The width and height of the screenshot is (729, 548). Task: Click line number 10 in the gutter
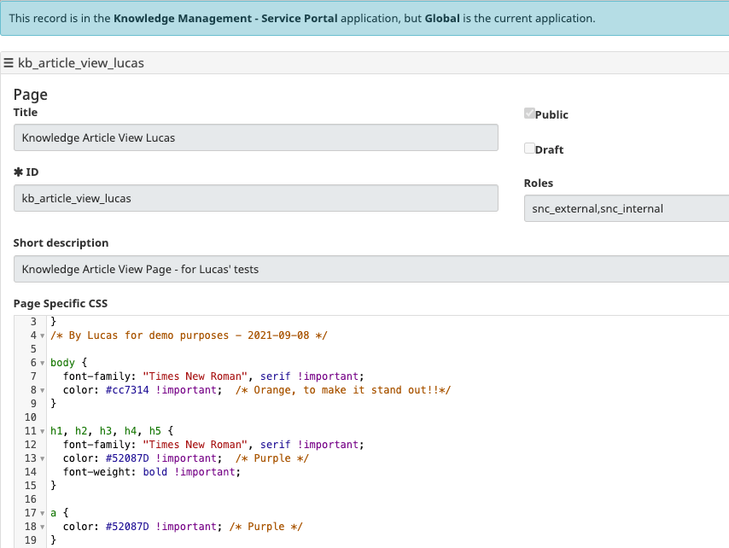pos(30,417)
